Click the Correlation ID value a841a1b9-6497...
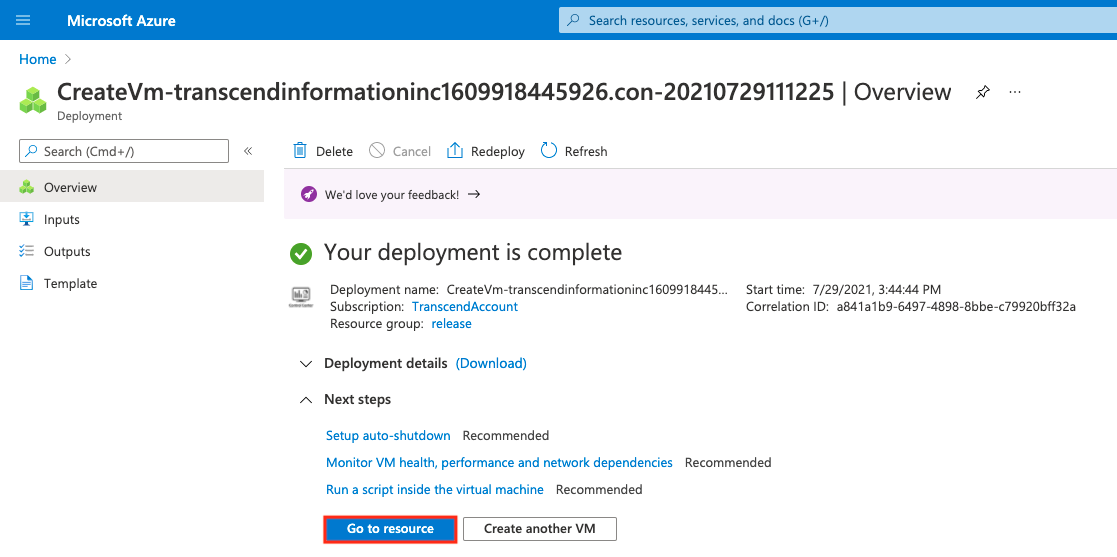The height and width of the screenshot is (557, 1117). pyautogui.click(x=956, y=307)
